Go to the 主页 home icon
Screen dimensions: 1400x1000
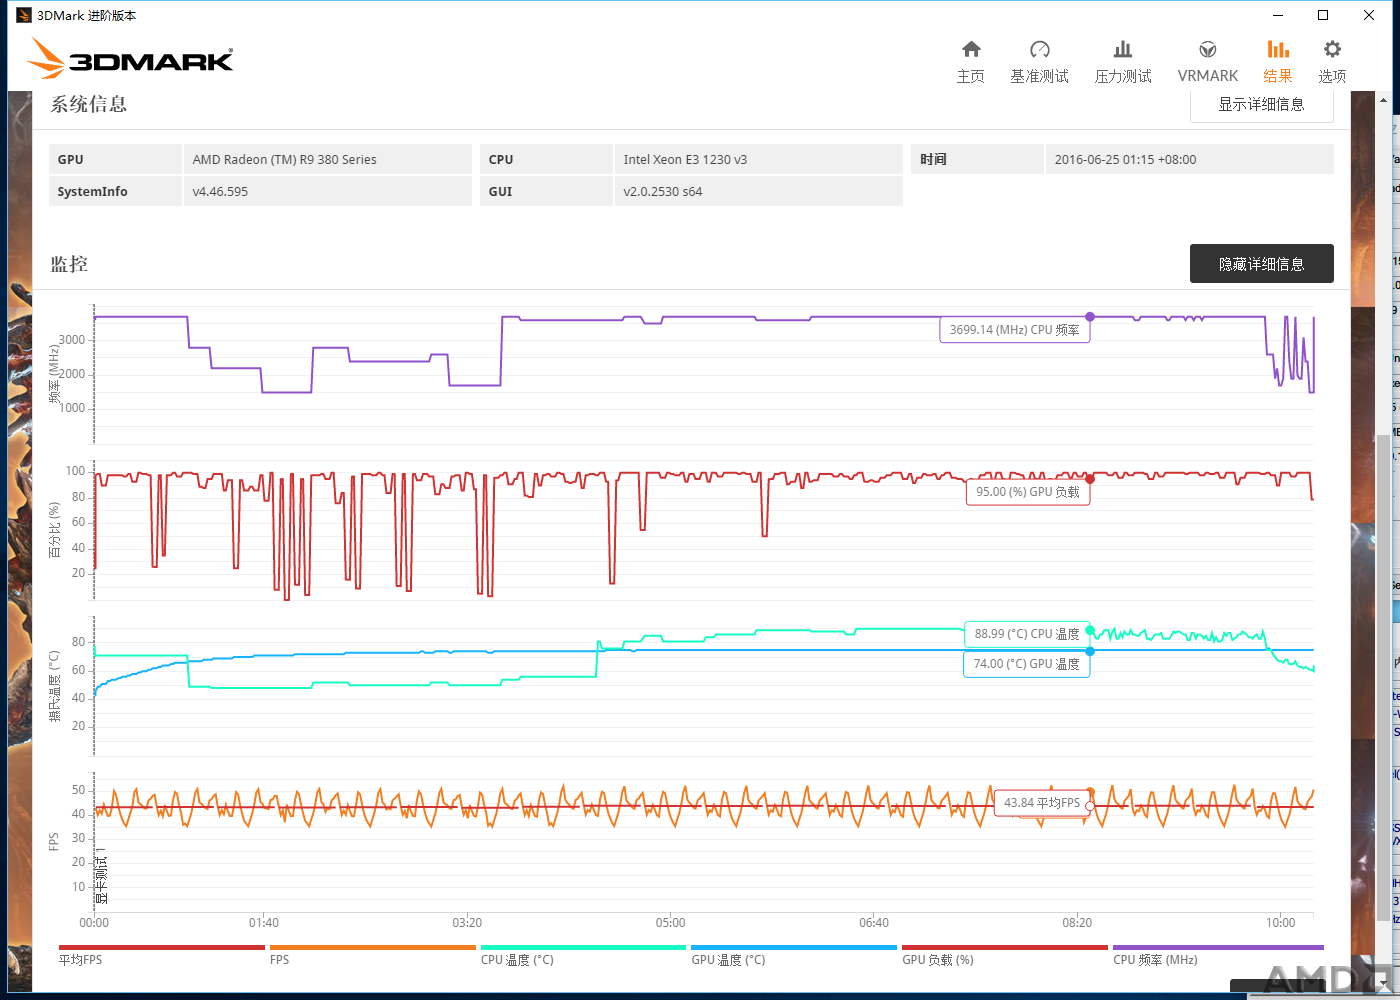pos(971,50)
